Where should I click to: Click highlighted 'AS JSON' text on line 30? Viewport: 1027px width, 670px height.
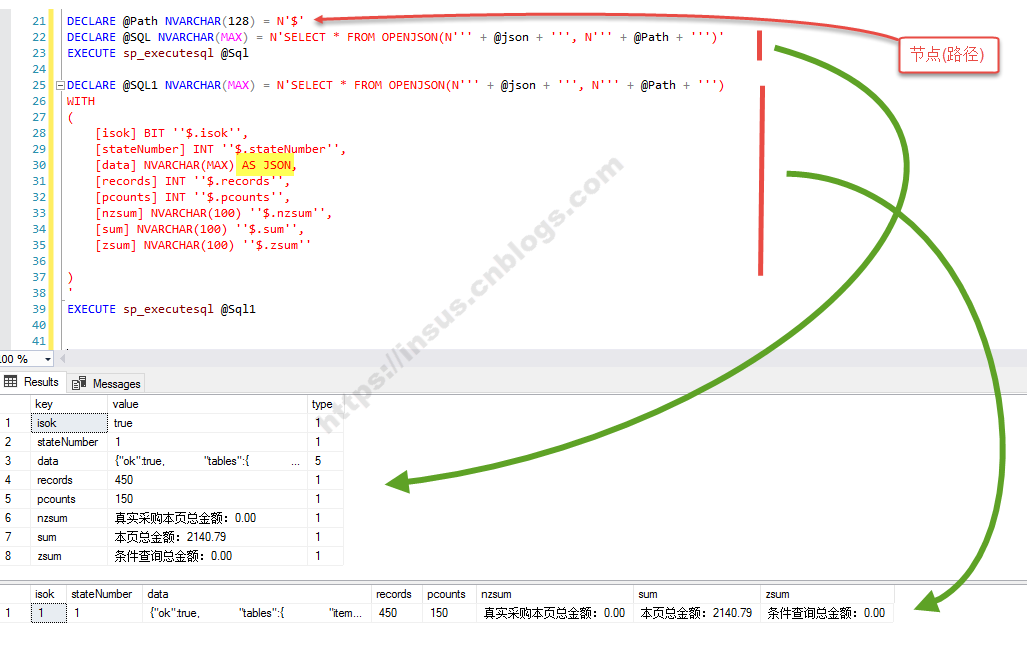pyautogui.click(x=266, y=165)
